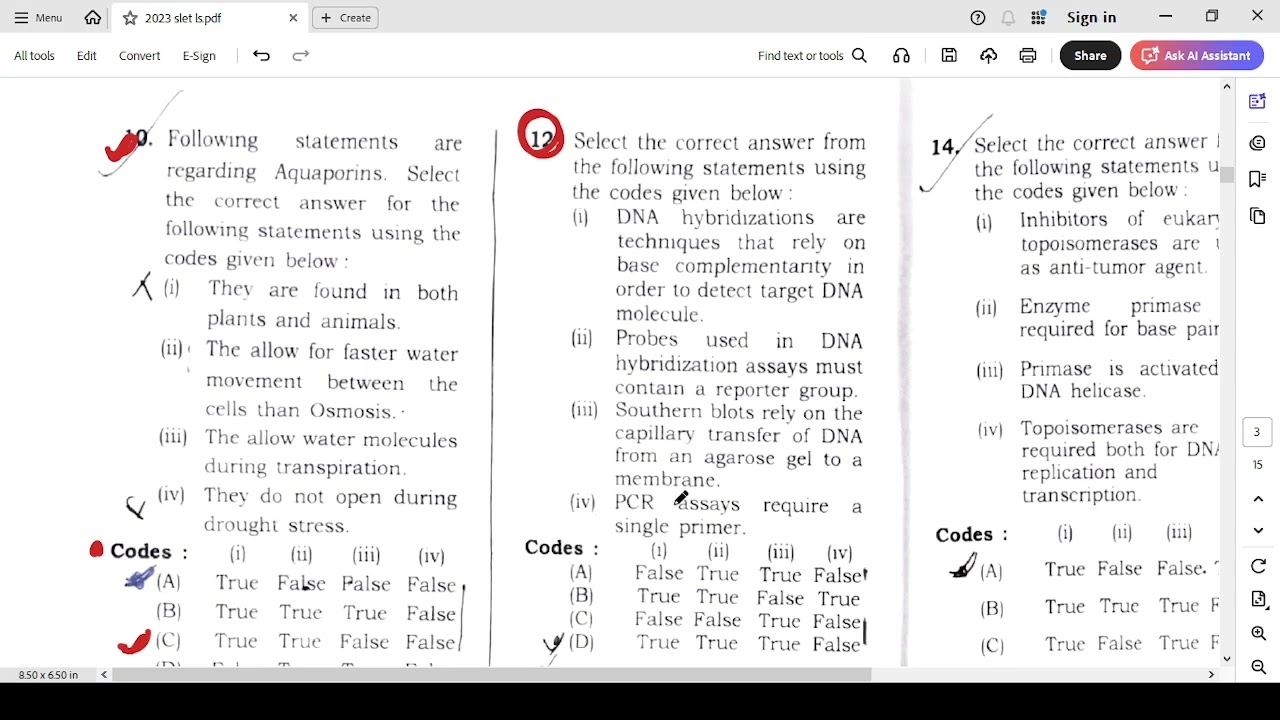Click the Find text or tools search
Screen dimensions: 1280x720
click(812, 56)
